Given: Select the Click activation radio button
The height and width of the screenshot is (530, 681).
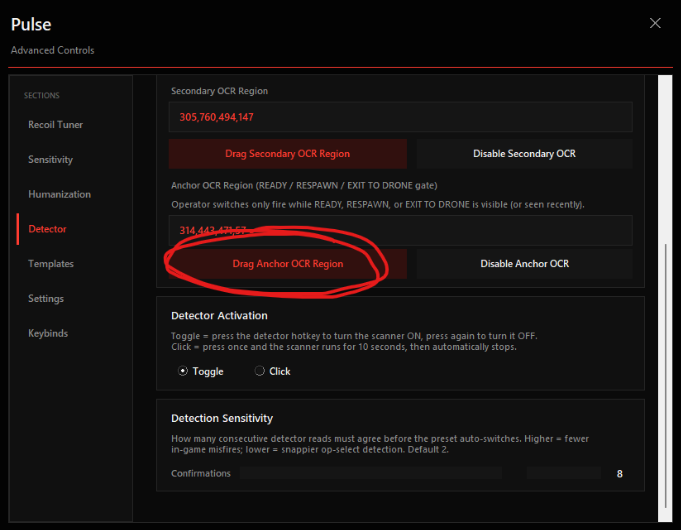Looking at the screenshot, I should (x=259, y=371).
